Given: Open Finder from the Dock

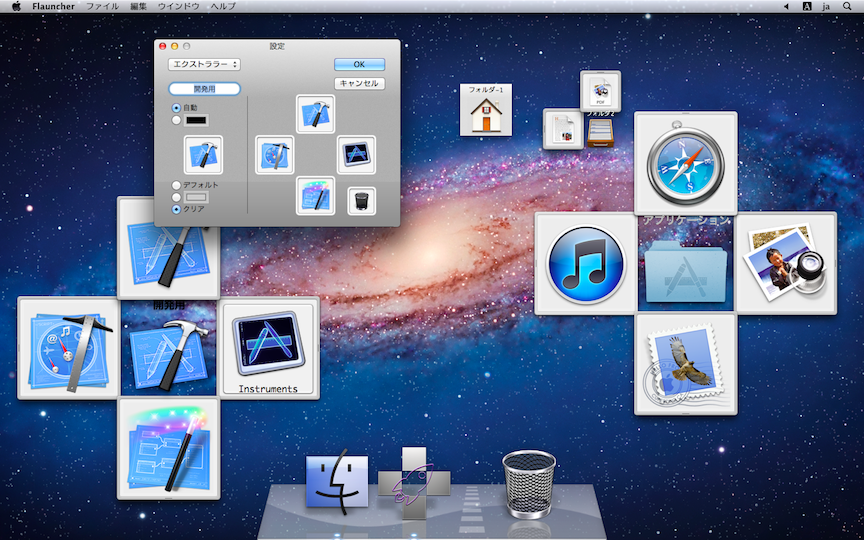Looking at the screenshot, I should (337, 480).
